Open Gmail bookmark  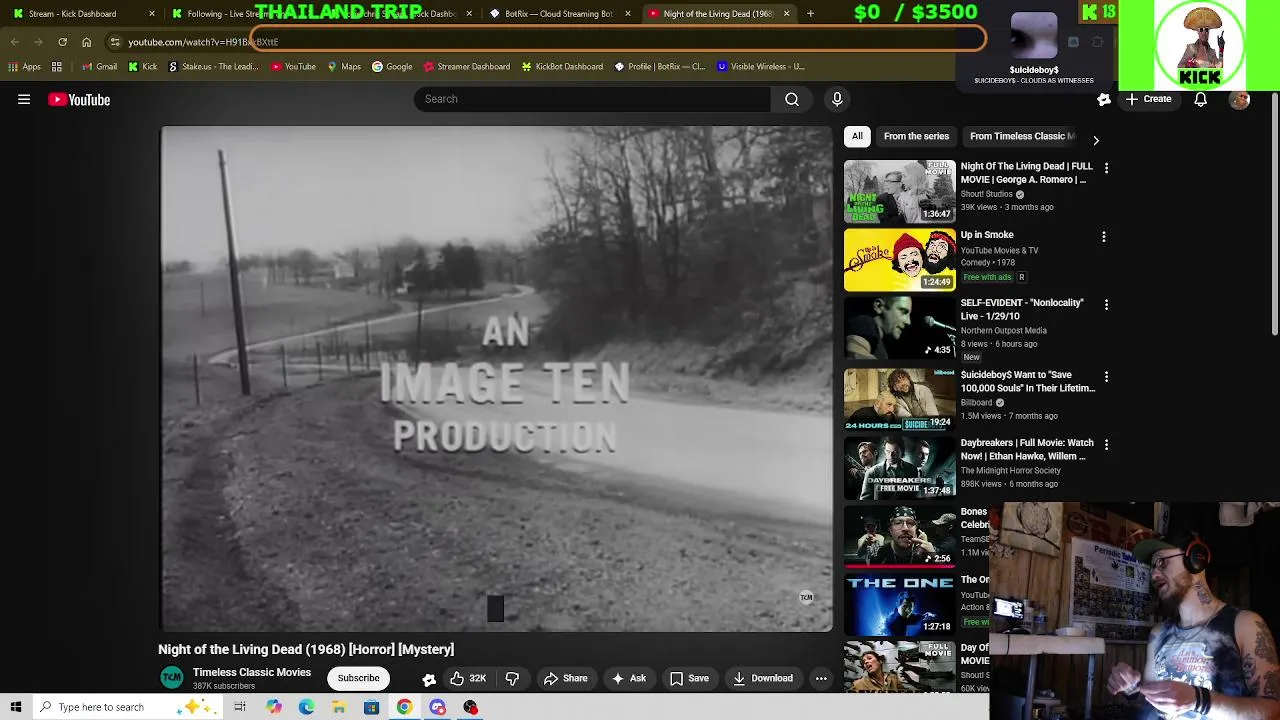(99, 67)
